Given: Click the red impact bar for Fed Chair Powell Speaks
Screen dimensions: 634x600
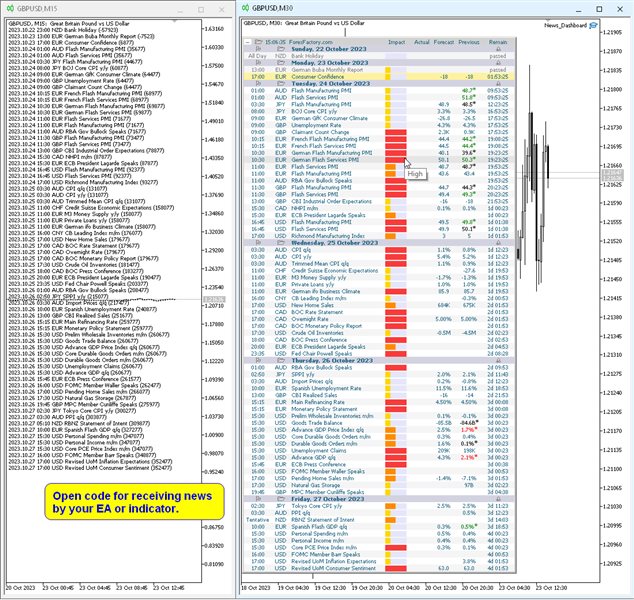Looking at the screenshot, I should click(396, 353).
